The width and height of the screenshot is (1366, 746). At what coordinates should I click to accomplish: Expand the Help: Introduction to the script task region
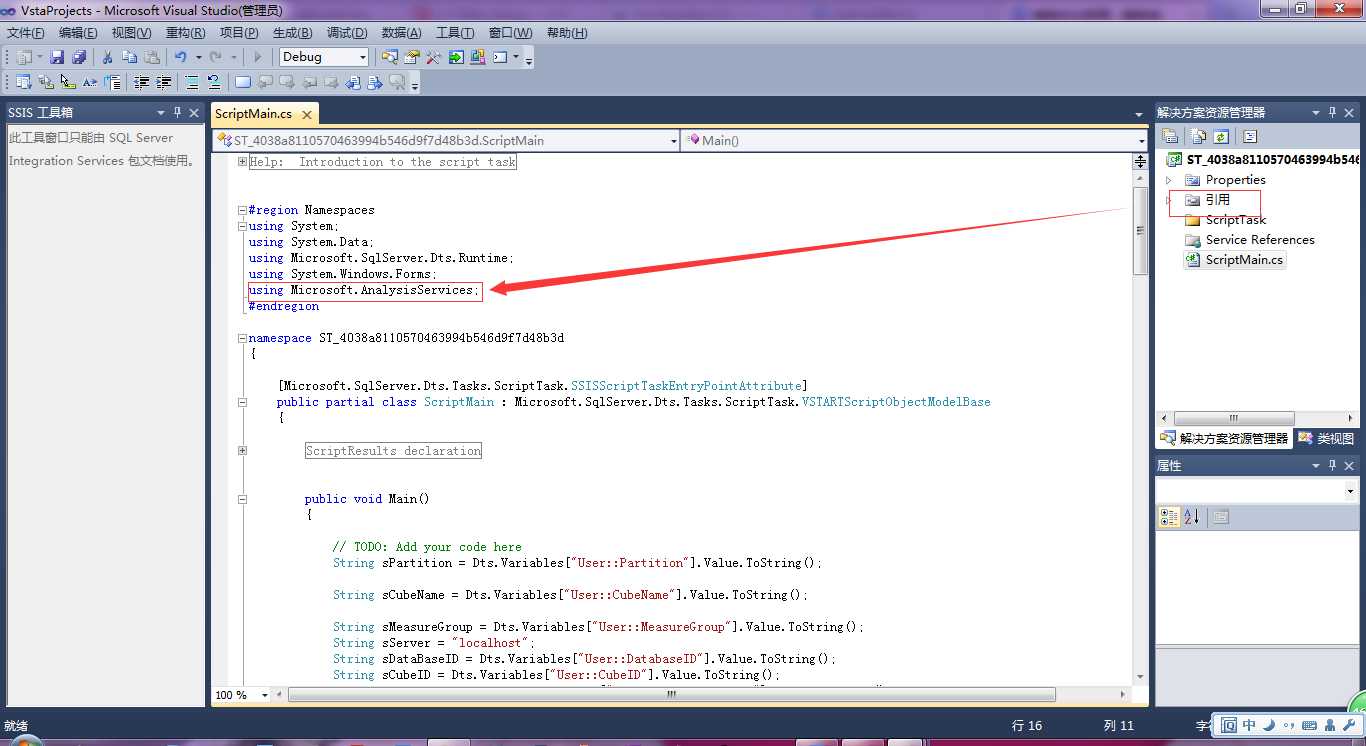pyautogui.click(x=242, y=162)
